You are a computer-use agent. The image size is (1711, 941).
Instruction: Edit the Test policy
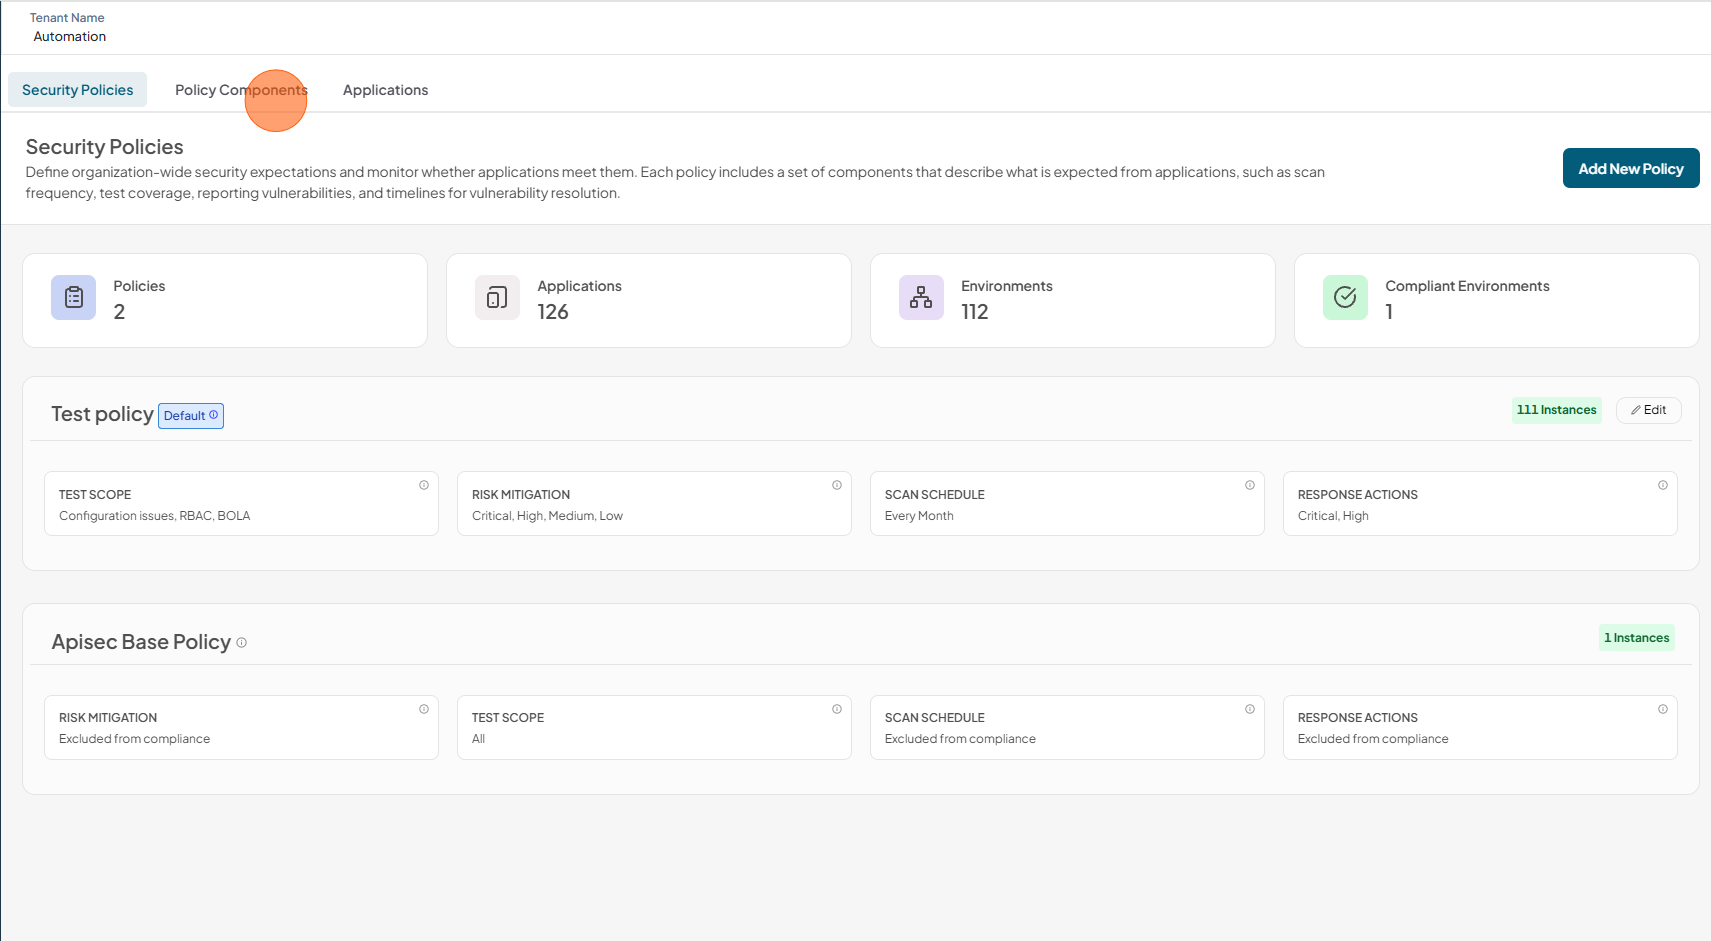(1648, 410)
